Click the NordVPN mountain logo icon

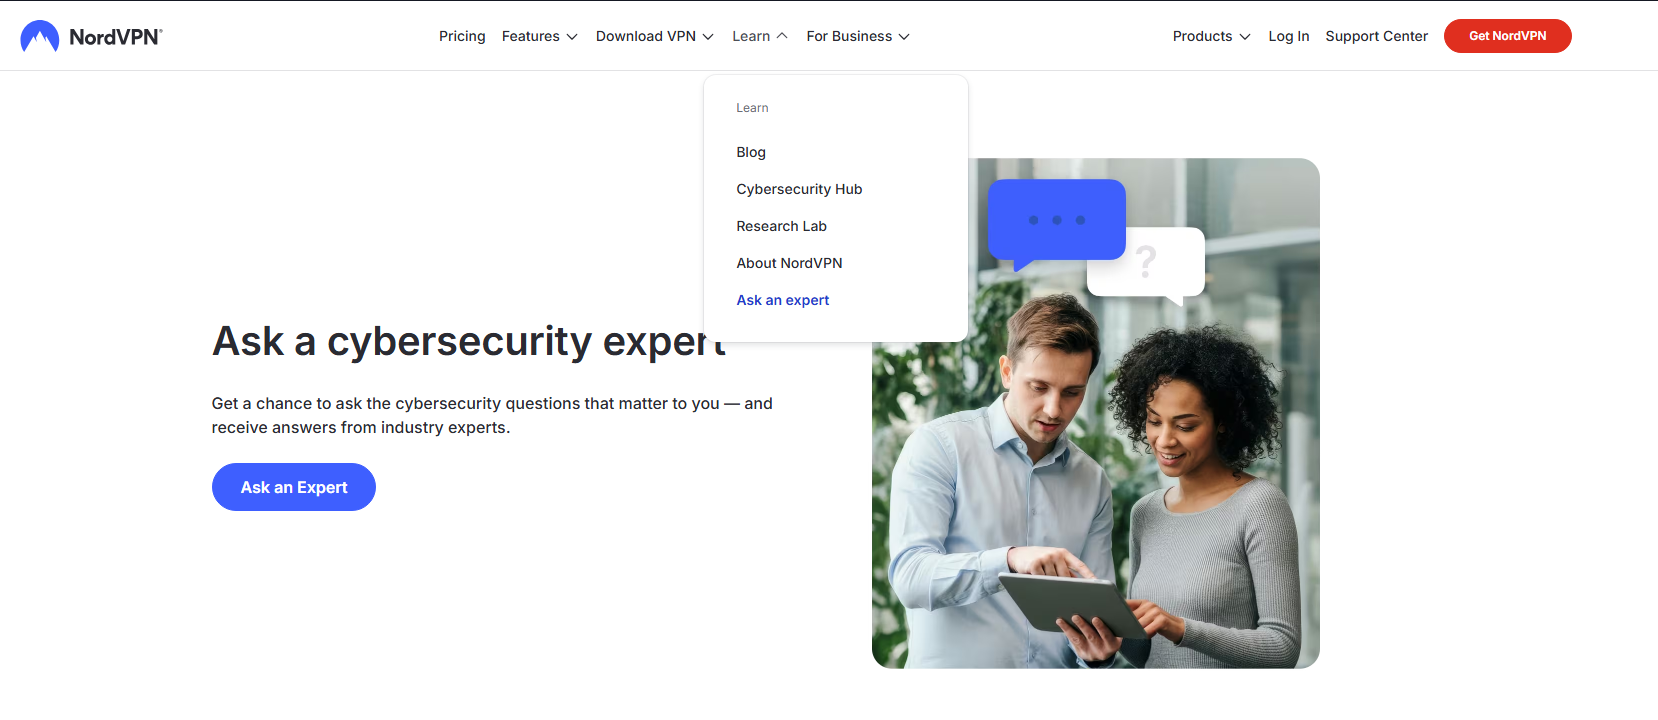click(40, 37)
